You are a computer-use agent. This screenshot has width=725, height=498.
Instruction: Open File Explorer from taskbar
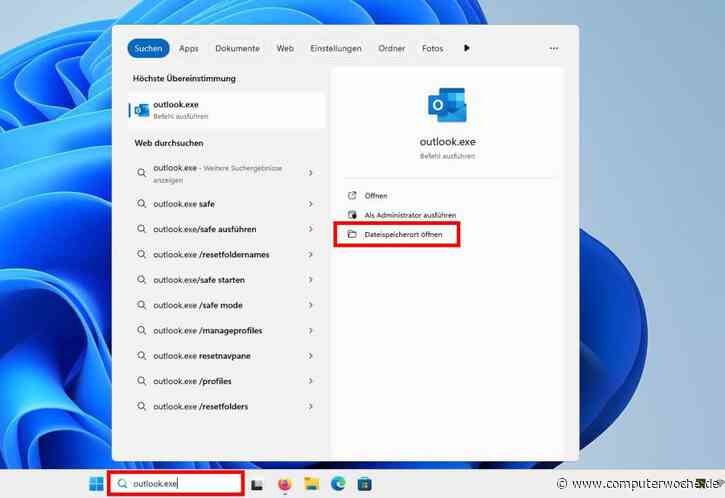[312, 484]
